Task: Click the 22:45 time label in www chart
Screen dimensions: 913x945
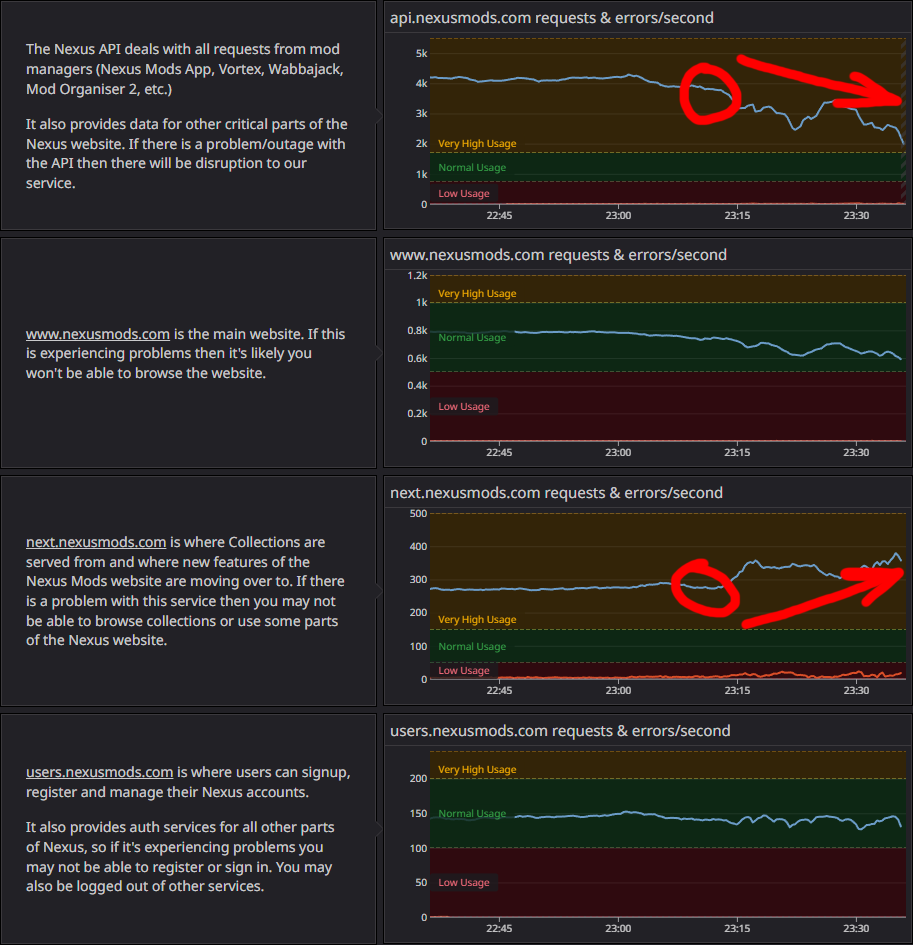Action: pyautogui.click(x=499, y=452)
